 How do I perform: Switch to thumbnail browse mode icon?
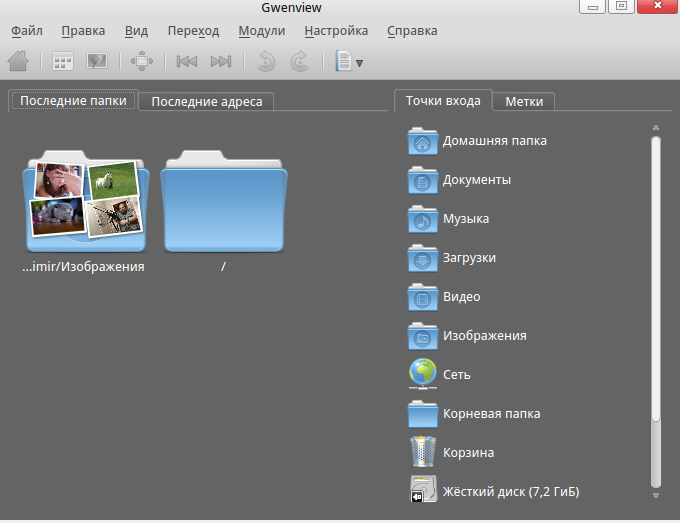(63, 61)
